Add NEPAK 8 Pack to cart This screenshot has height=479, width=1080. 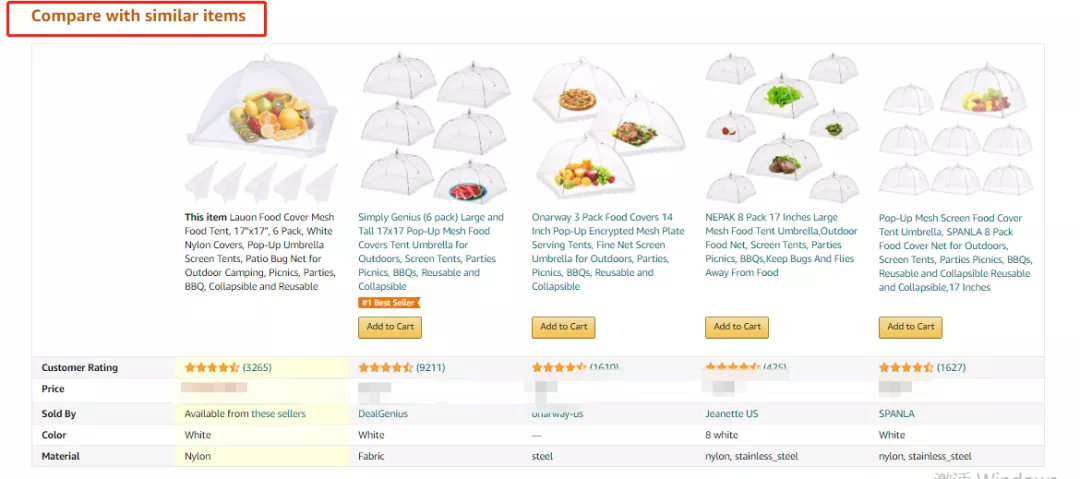pos(738,327)
